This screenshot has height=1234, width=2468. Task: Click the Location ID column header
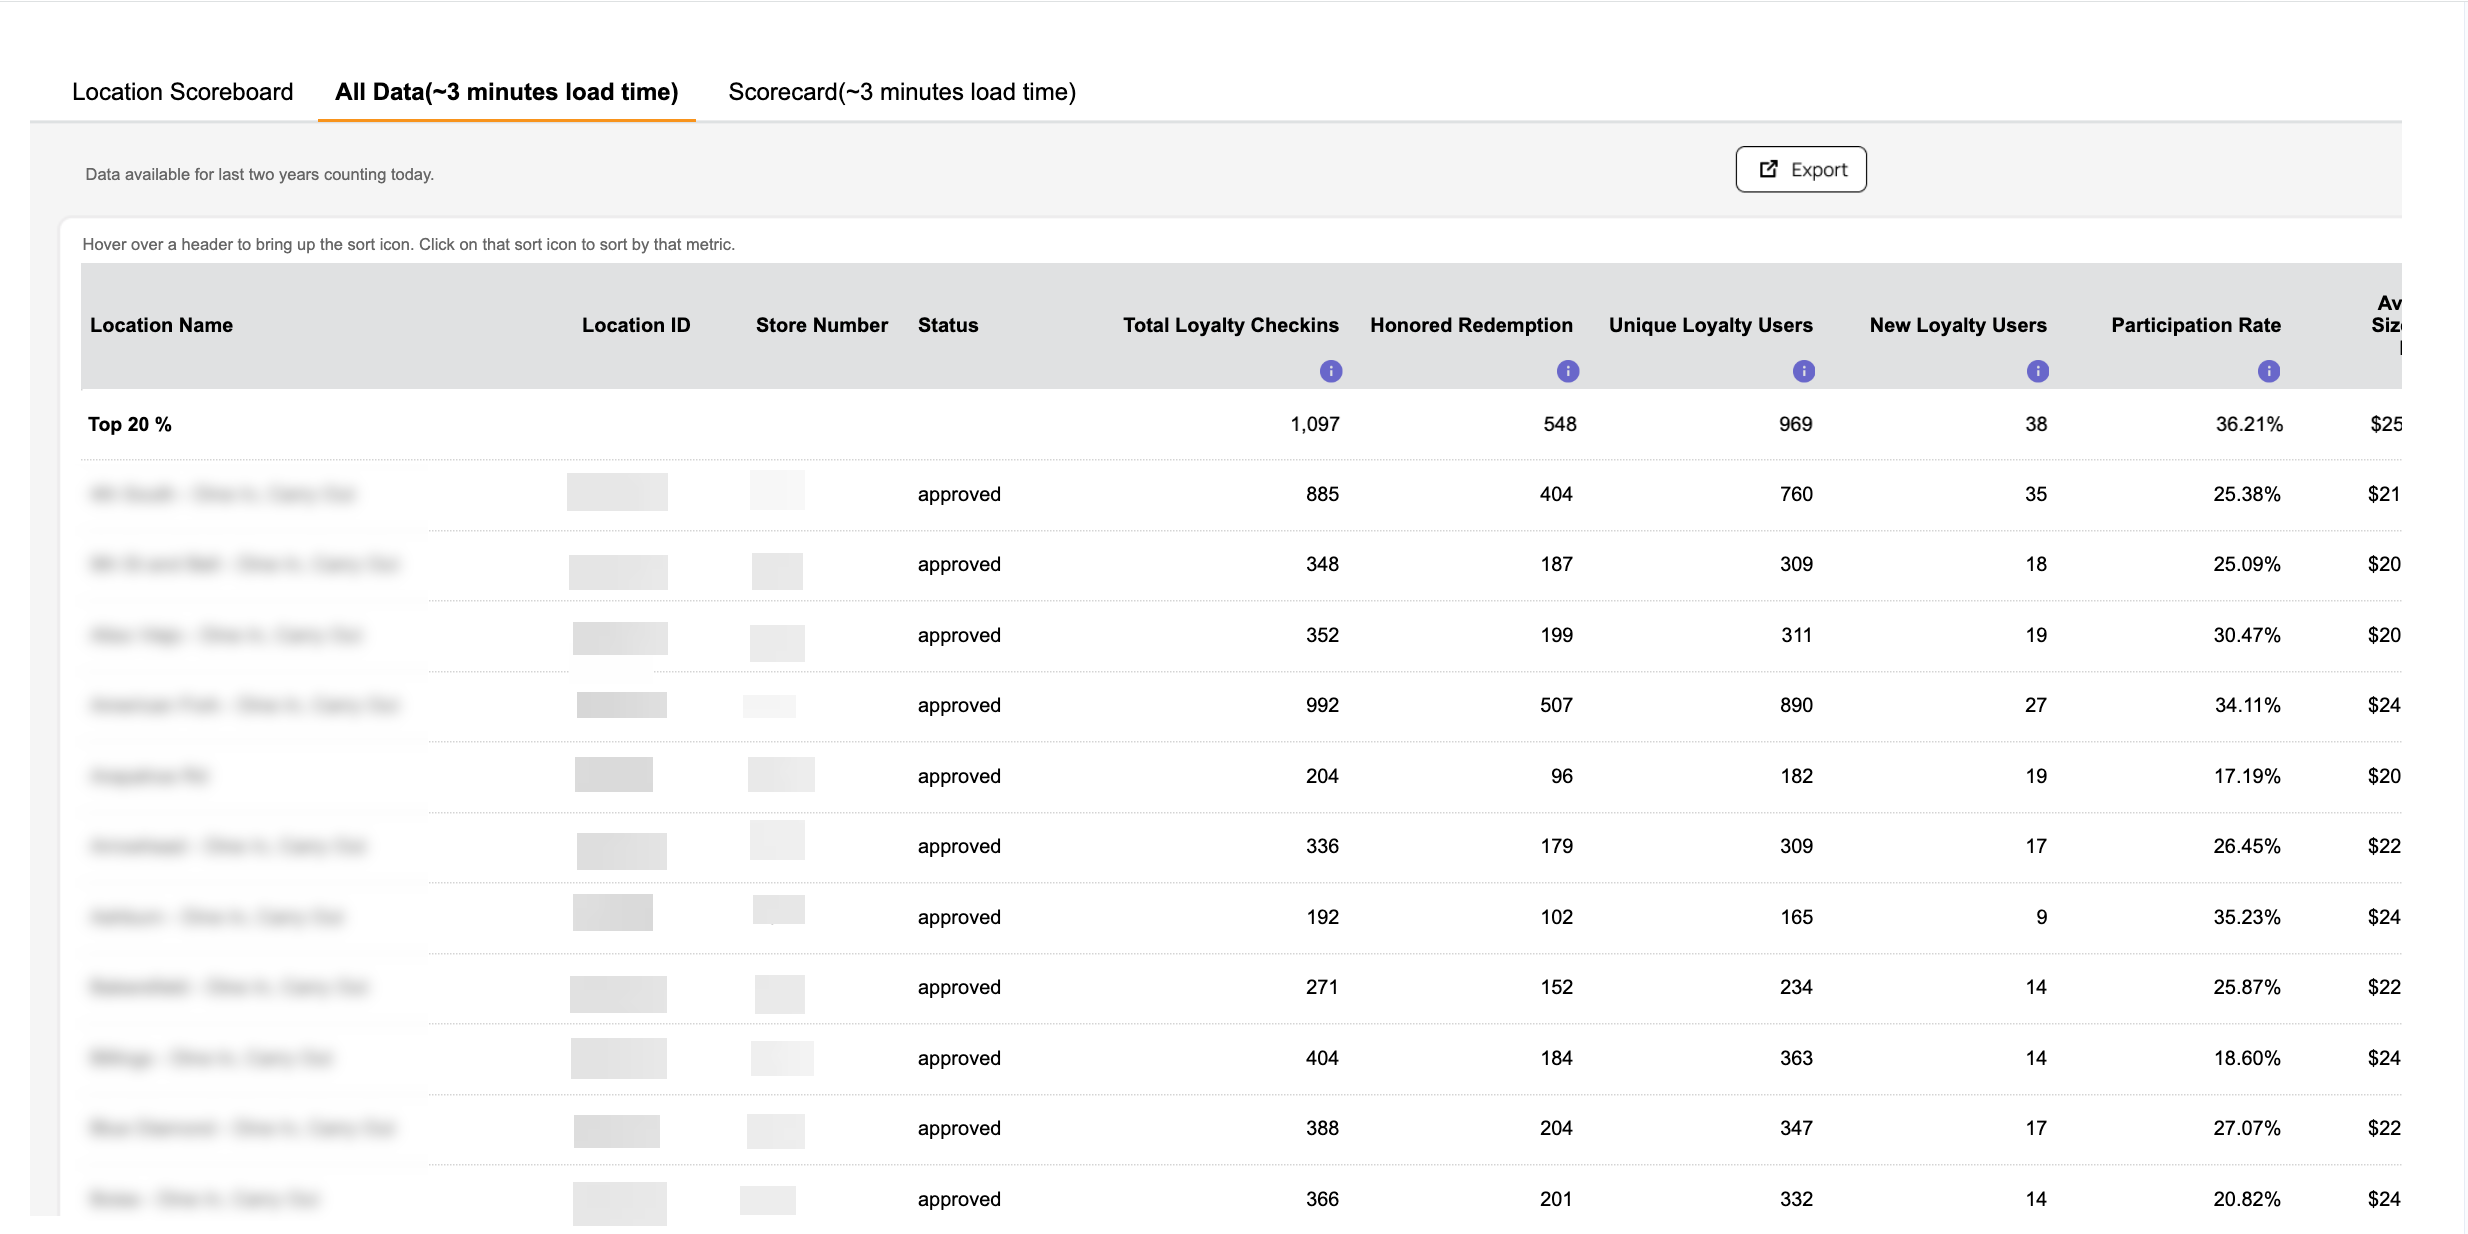click(x=636, y=325)
